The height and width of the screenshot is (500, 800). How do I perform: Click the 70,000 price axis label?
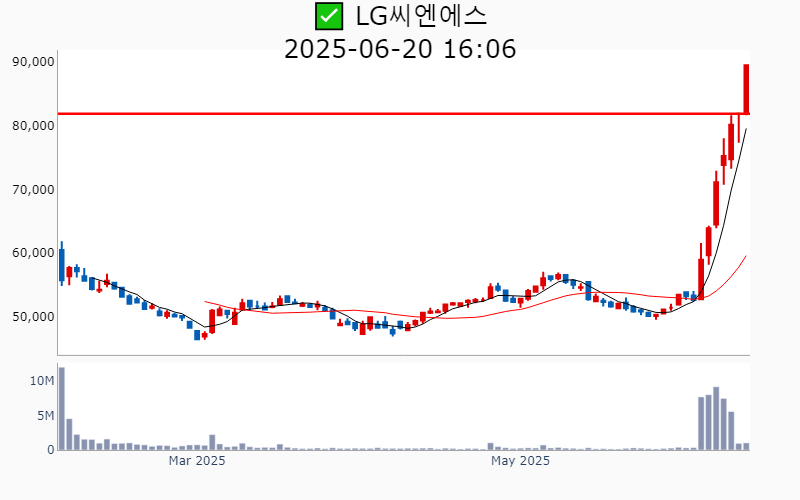coord(33,190)
